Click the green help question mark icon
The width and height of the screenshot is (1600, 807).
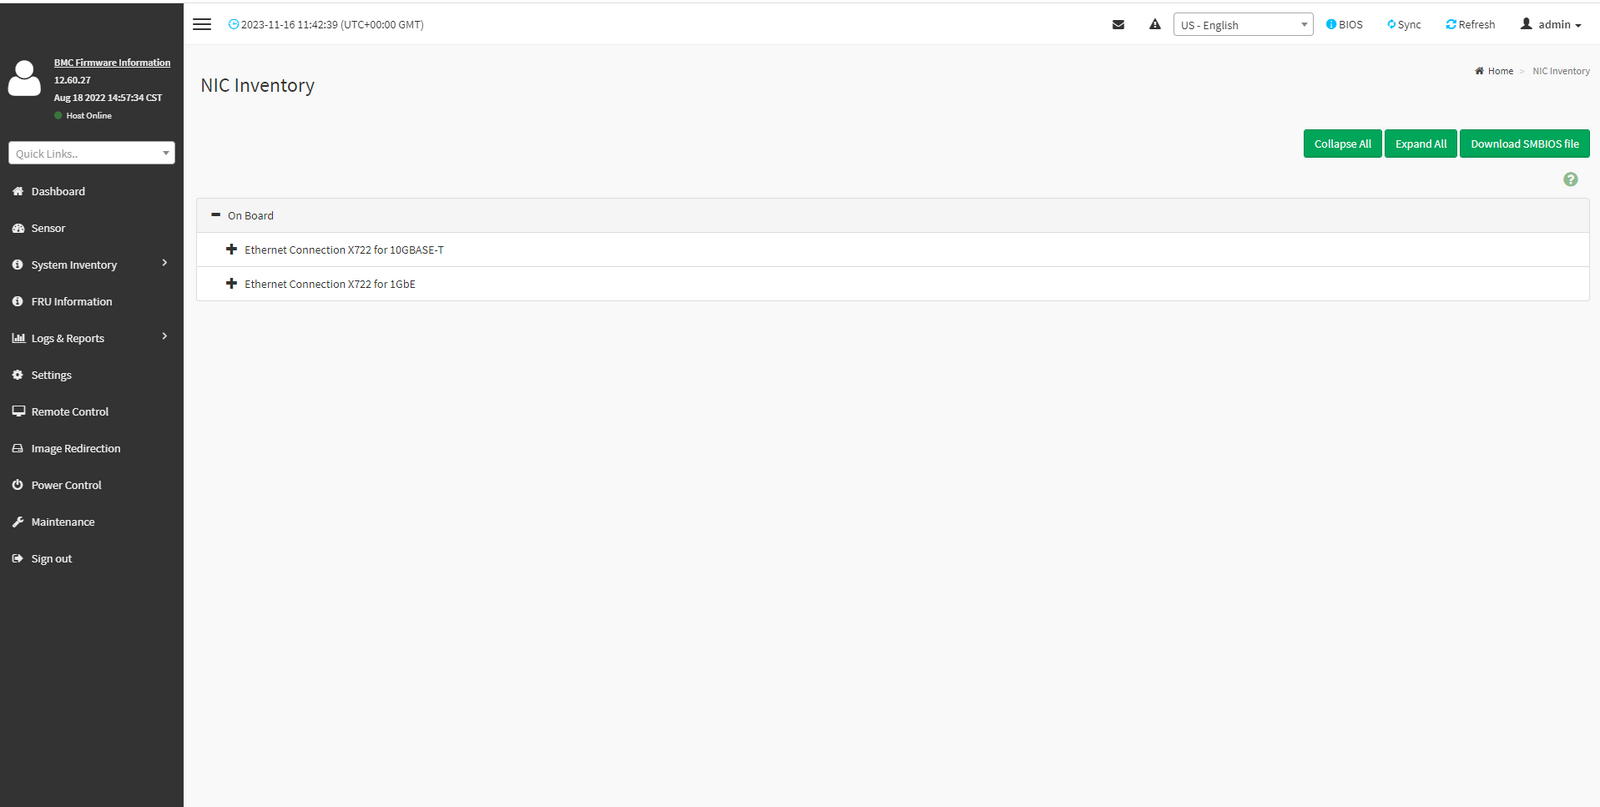point(1570,180)
